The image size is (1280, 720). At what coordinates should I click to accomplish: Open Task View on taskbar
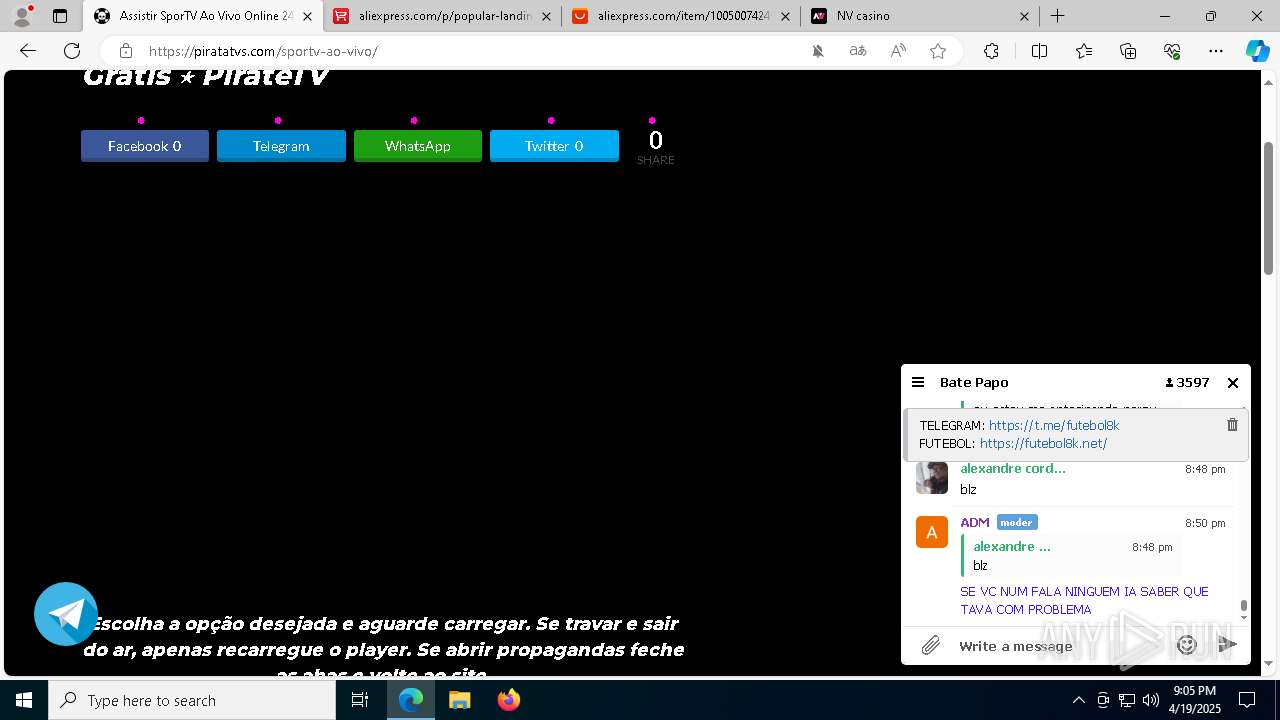(x=360, y=700)
